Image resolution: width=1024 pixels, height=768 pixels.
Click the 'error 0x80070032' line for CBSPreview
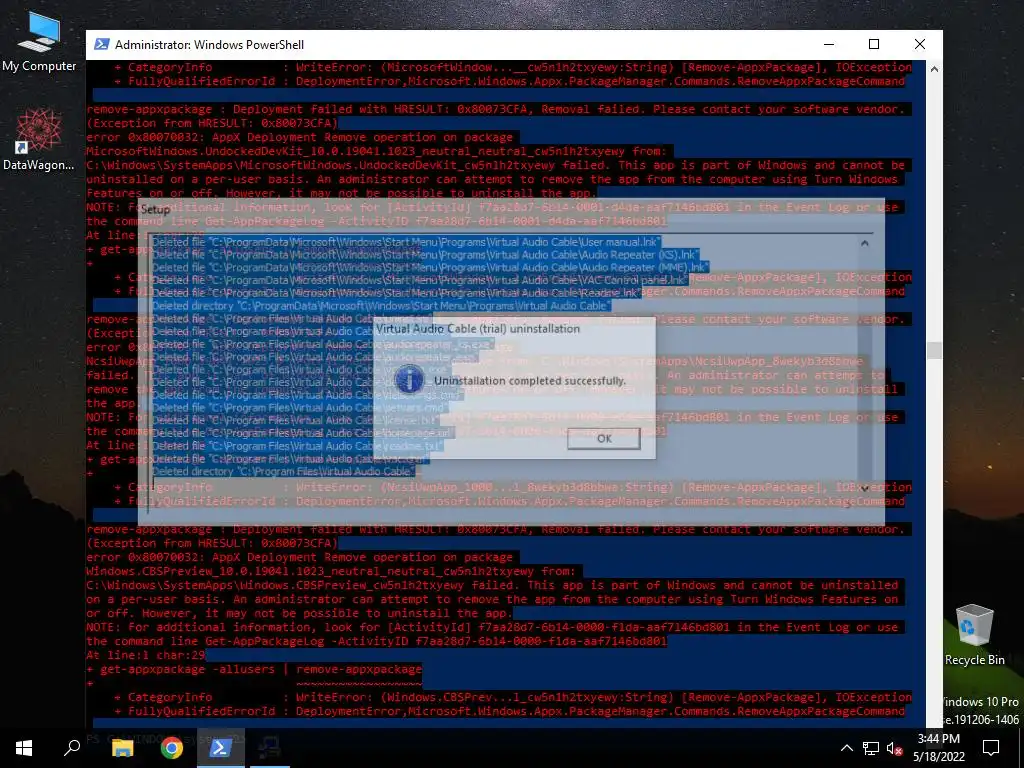pos(300,557)
